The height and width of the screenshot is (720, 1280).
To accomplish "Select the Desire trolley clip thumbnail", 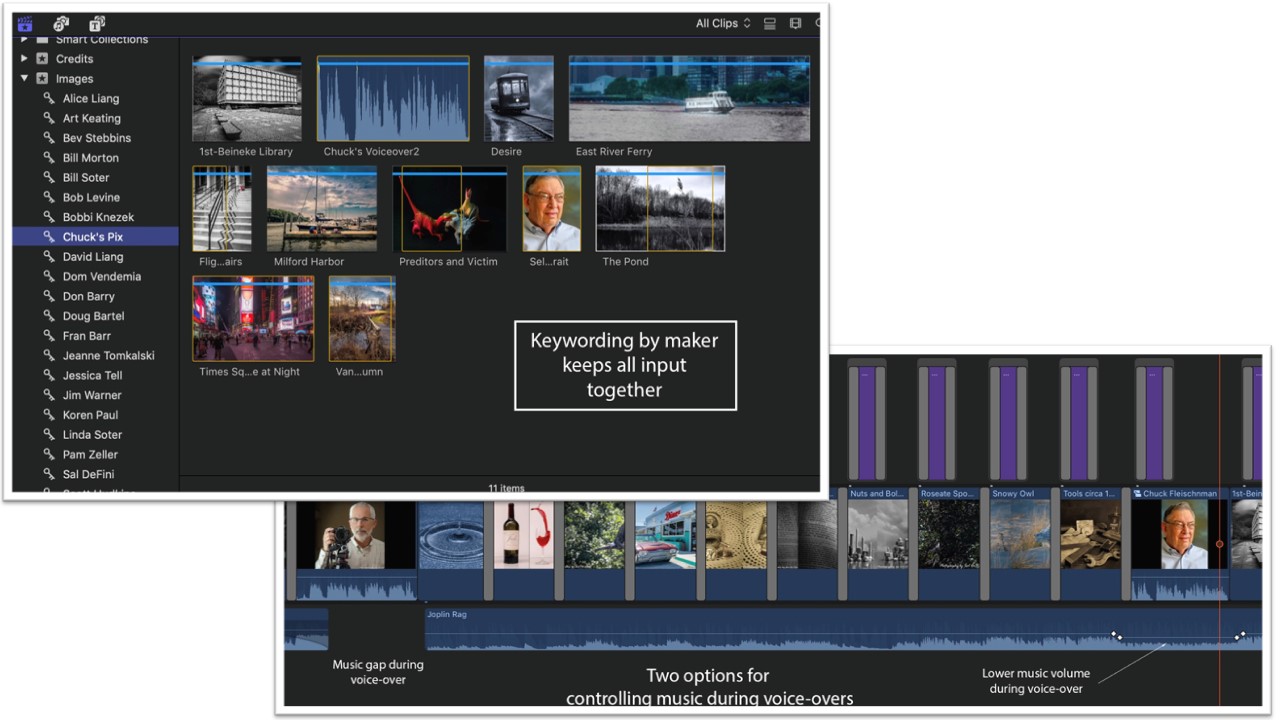I will pos(519,98).
